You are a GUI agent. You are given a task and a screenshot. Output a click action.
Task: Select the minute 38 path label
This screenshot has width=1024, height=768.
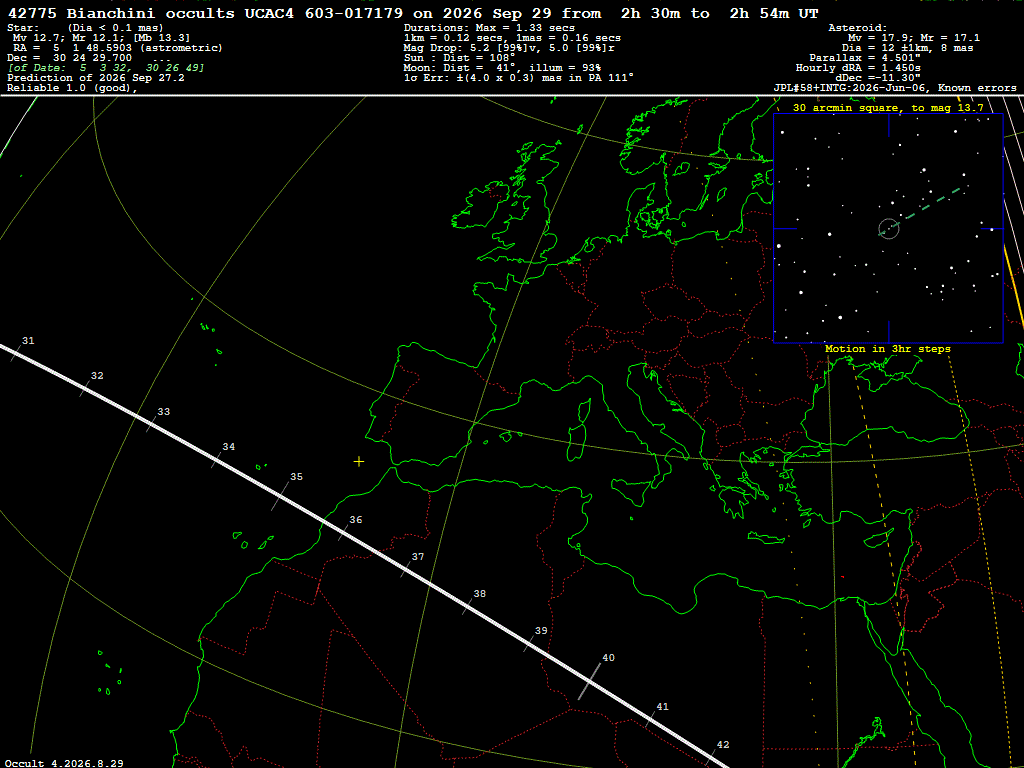[480, 594]
